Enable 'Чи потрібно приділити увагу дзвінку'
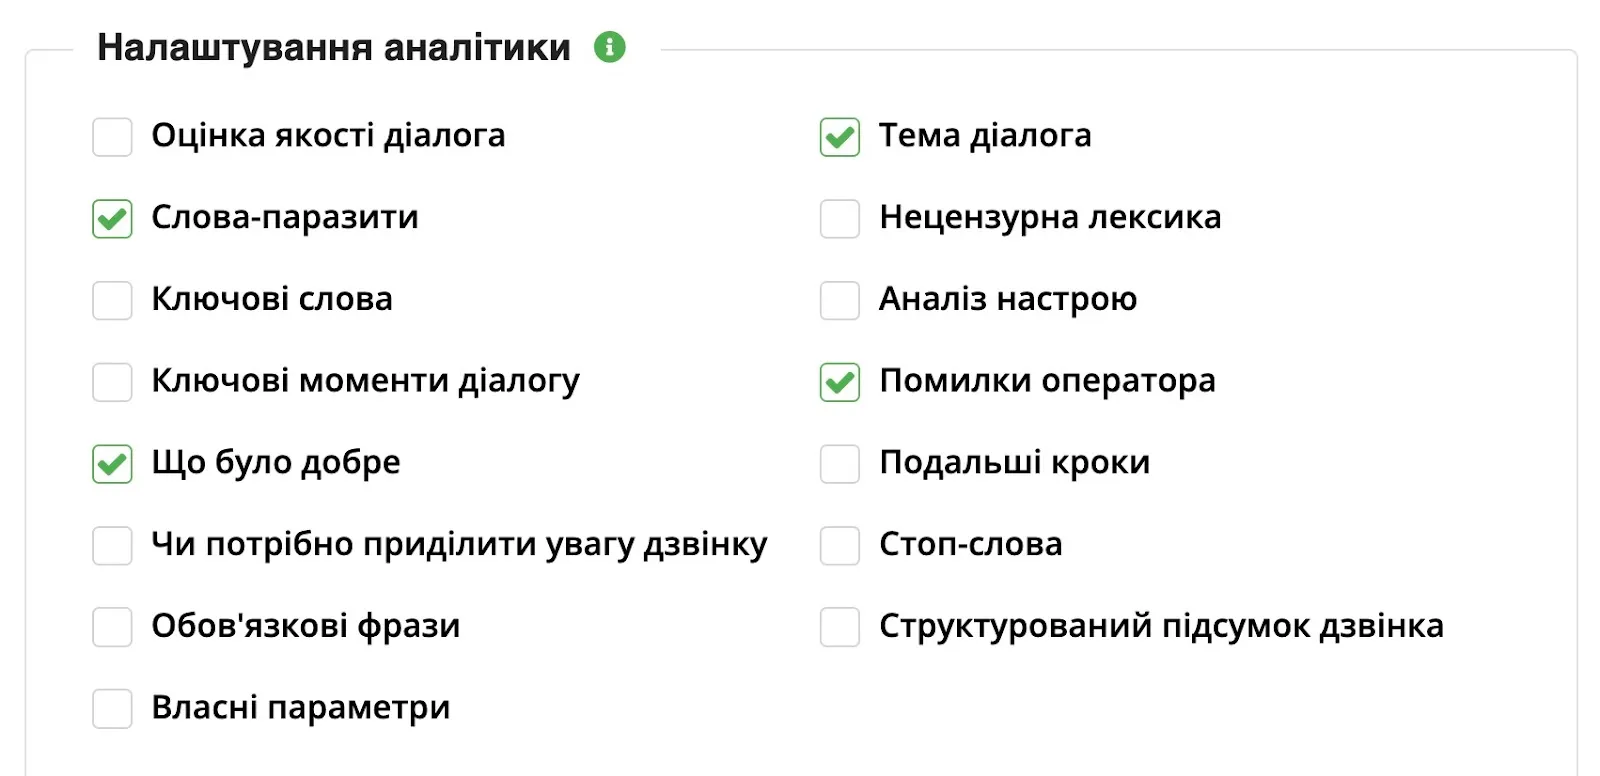1600x776 pixels. [x=112, y=546]
